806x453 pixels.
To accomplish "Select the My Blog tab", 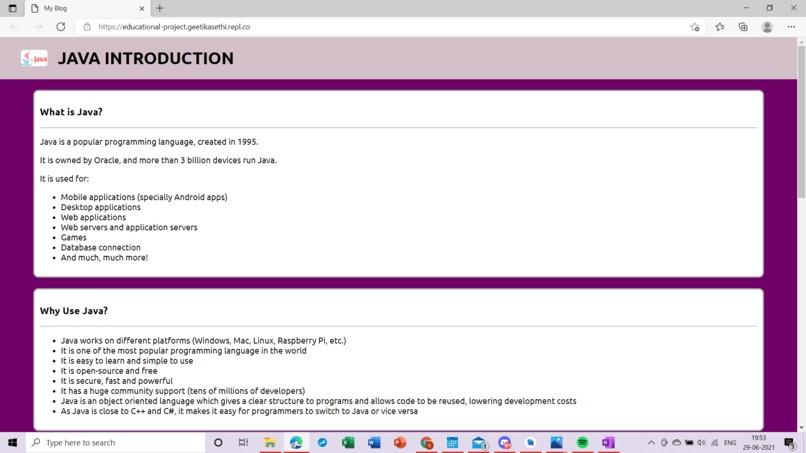I will click(x=87, y=8).
